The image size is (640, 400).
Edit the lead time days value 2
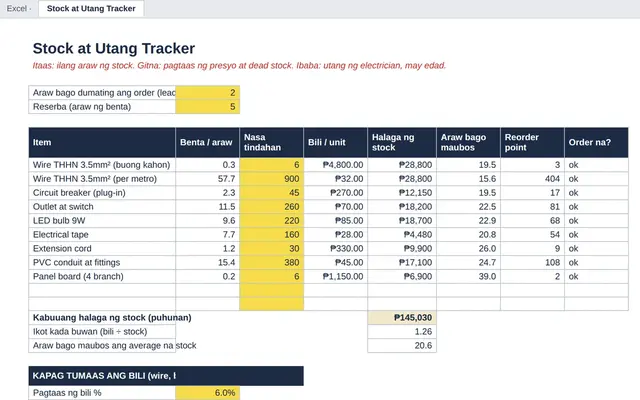207,93
